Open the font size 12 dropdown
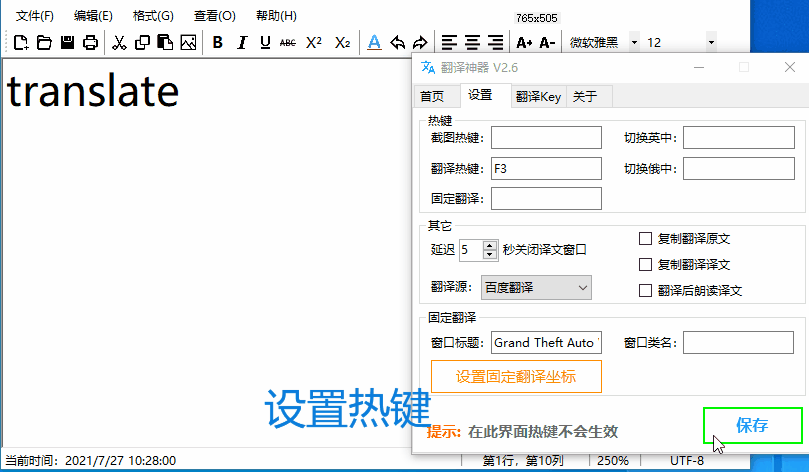Screen dimensions: 809x472 coord(711,42)
